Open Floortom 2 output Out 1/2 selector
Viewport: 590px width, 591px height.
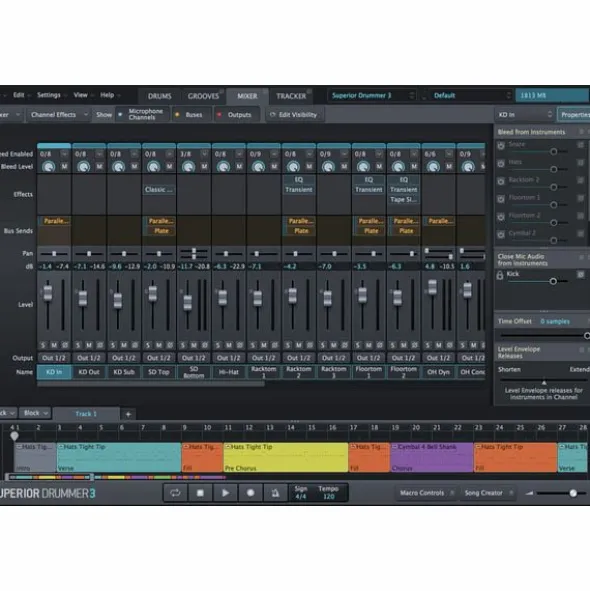click(x=403, y=358)
